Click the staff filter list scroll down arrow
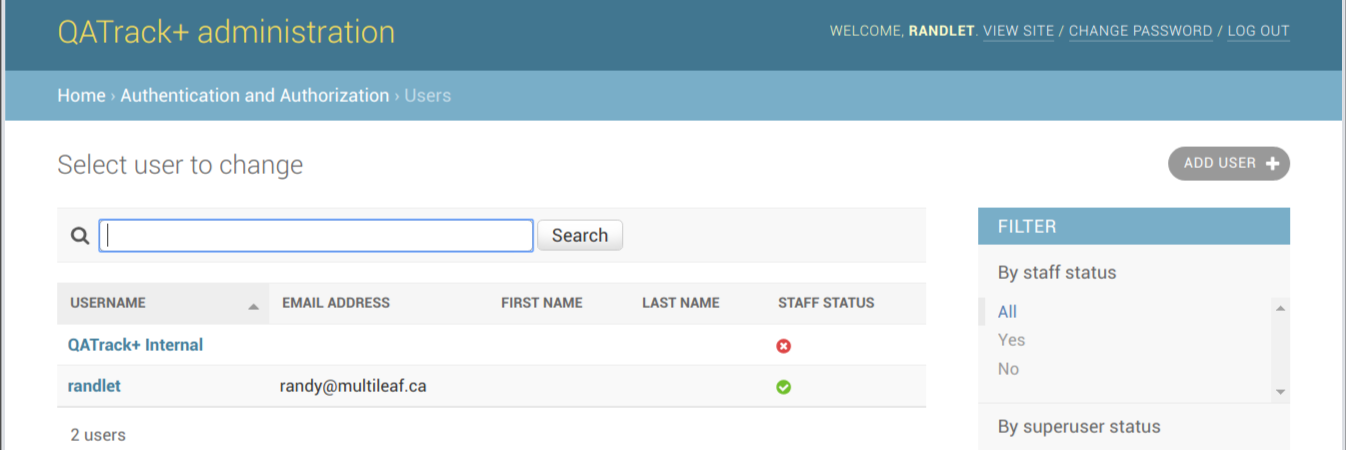Viewport: 1346px width, 450px height. [1280, 392]
